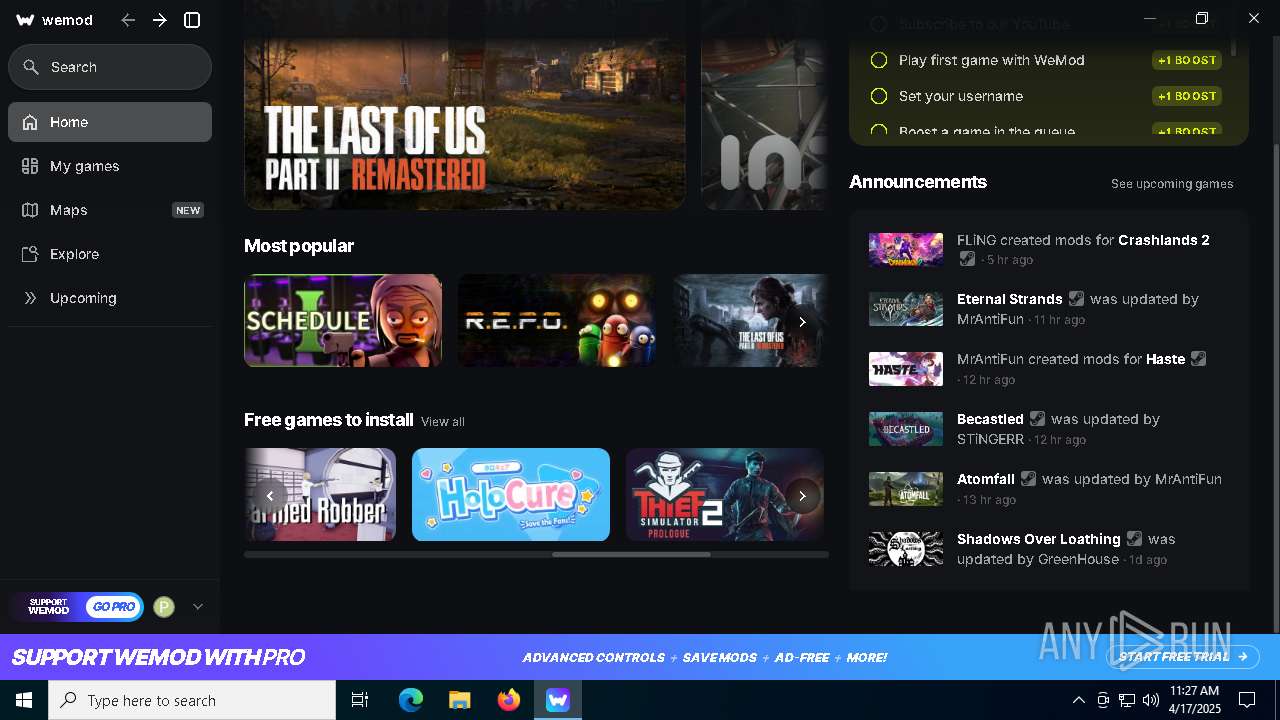Toggle Set your username task circle
Viewport: 1280px width, 720px height.
(879, 96)
